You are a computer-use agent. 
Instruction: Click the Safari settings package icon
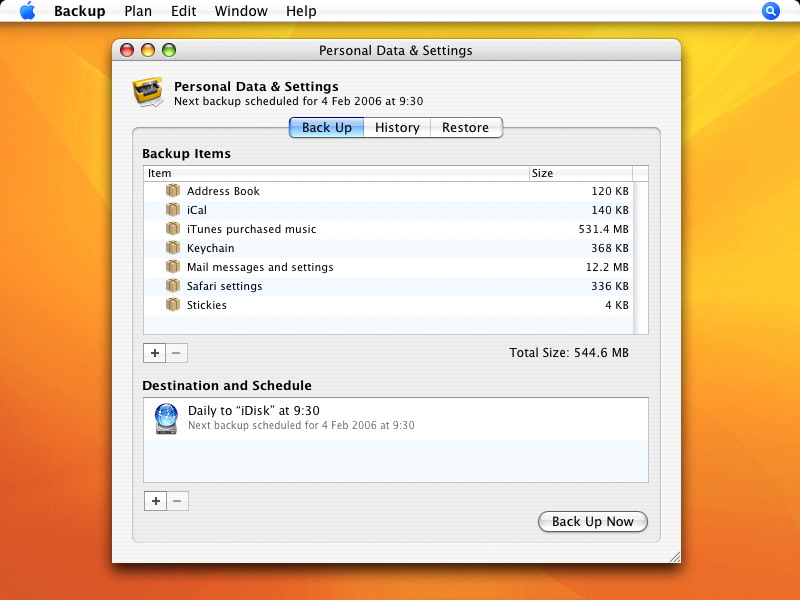(173, 286)
